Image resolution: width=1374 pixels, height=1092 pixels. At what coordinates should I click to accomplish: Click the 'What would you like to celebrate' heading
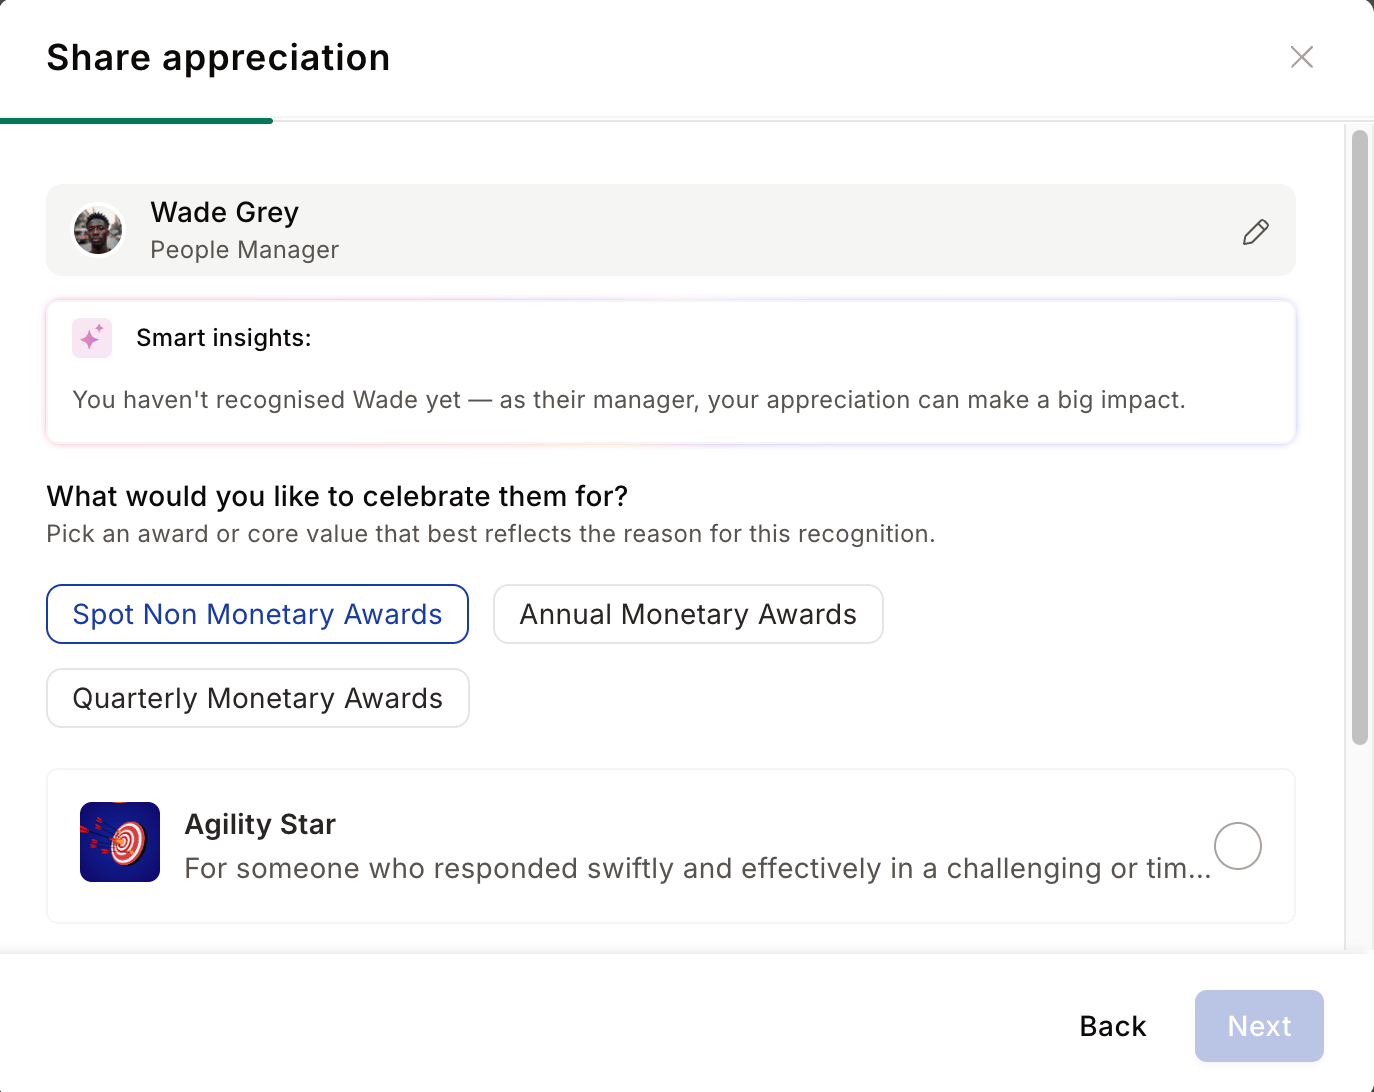337,496
